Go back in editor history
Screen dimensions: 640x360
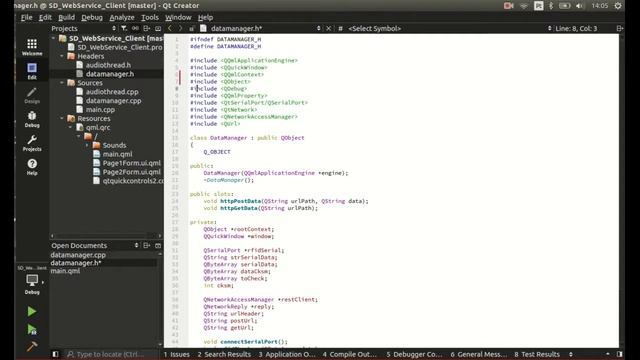[170, 28]
